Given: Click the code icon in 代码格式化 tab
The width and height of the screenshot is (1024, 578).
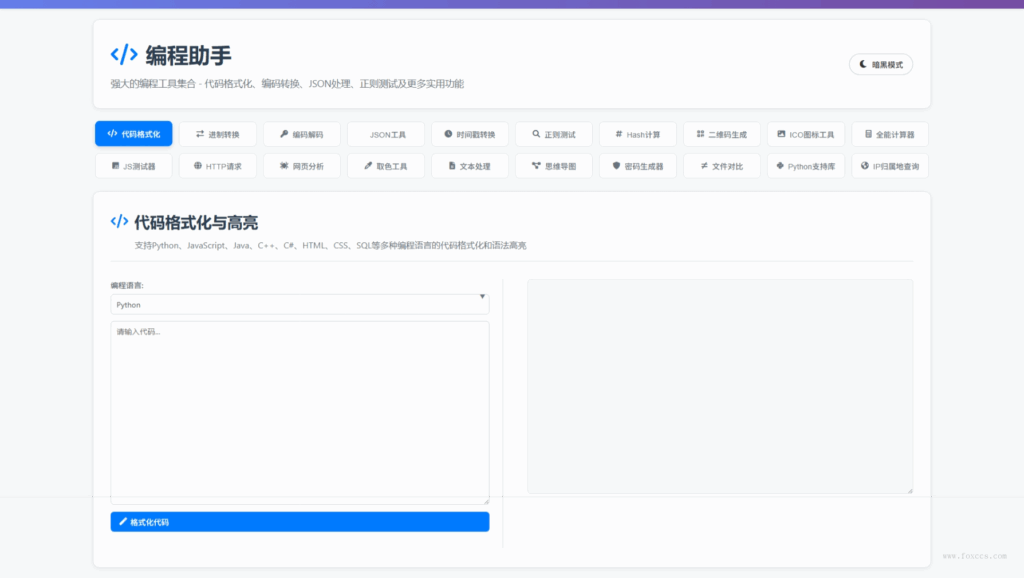Looking at the screenshot, I should pos(112,133).
